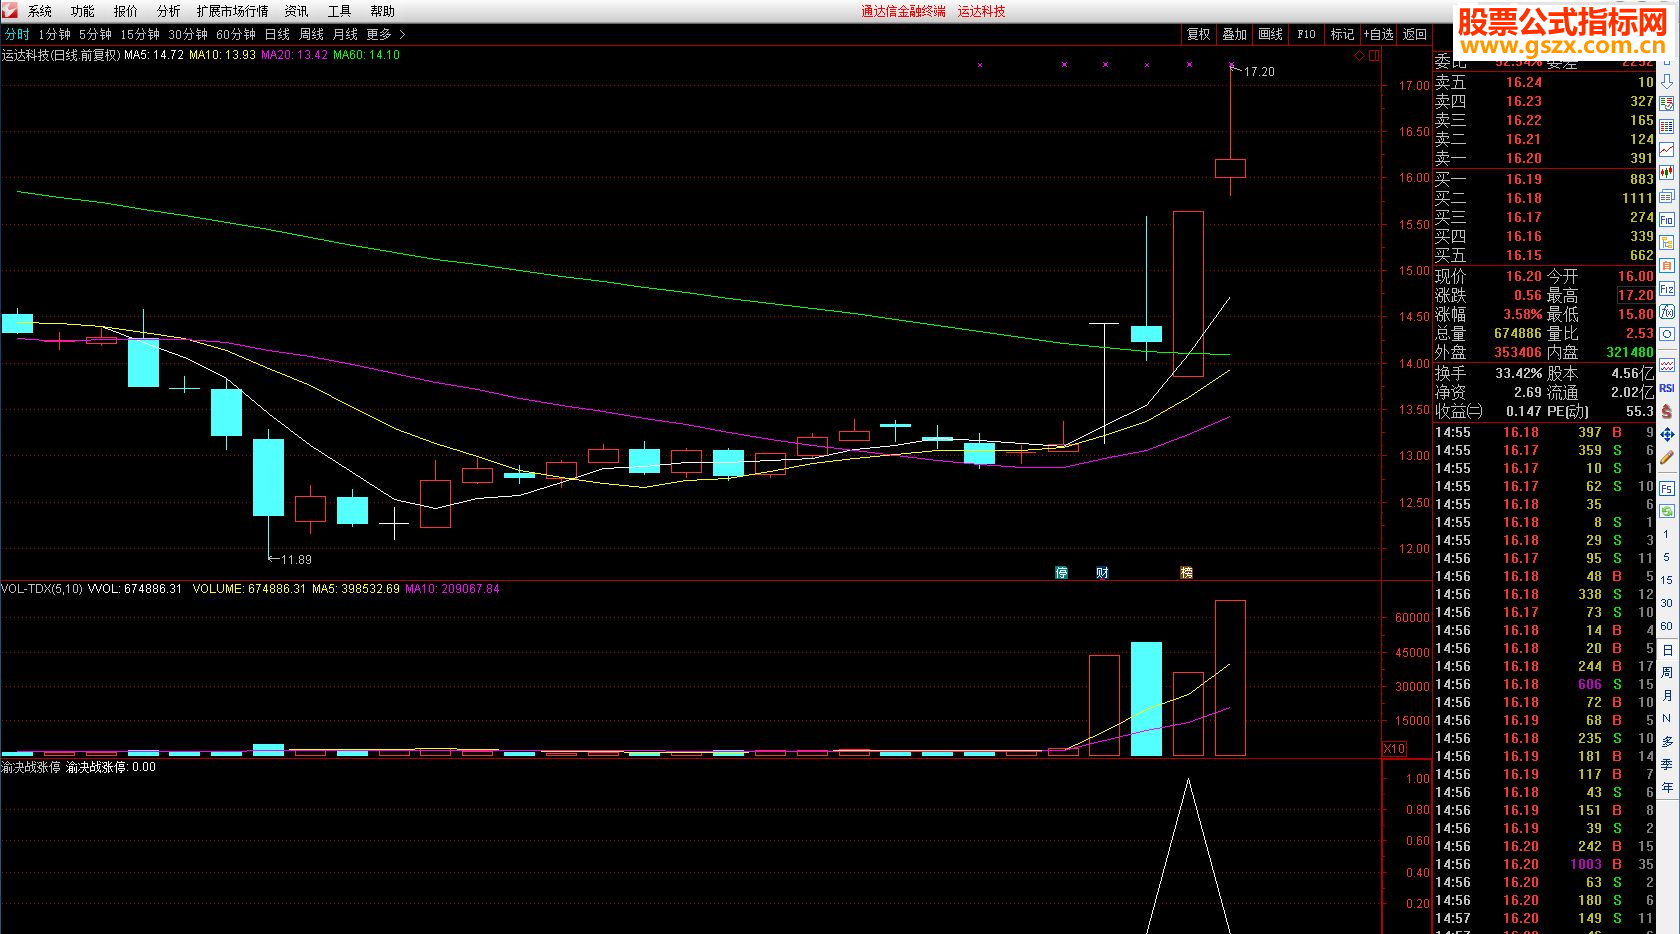Open the f(x) formula icon
The image size is (1680, 934).
point(1667,311)
